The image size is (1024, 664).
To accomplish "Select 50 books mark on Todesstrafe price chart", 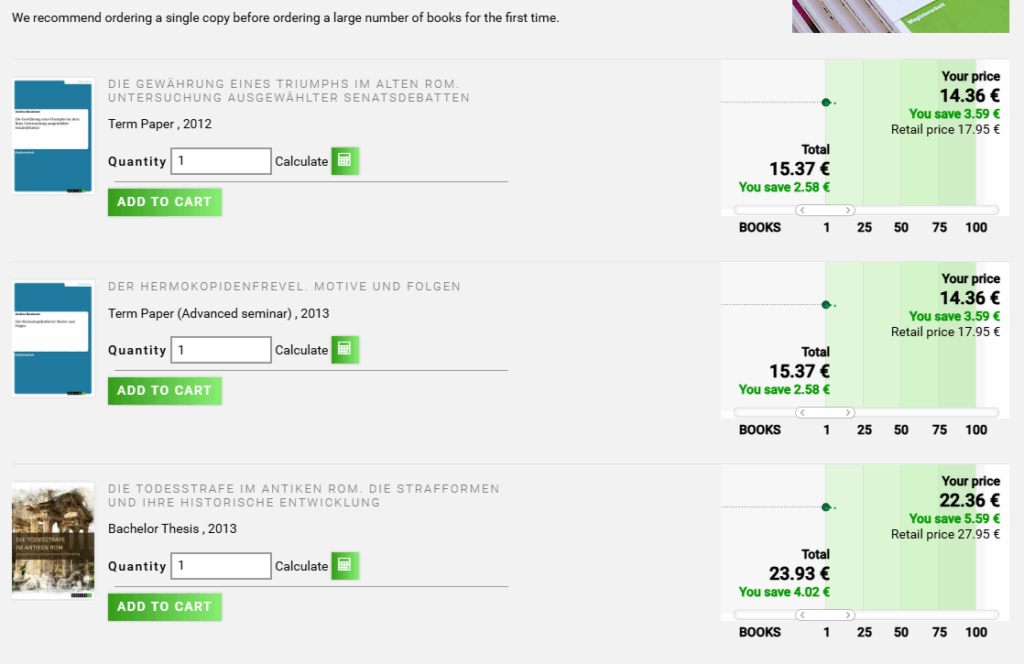I will click(x=901, y=632).
